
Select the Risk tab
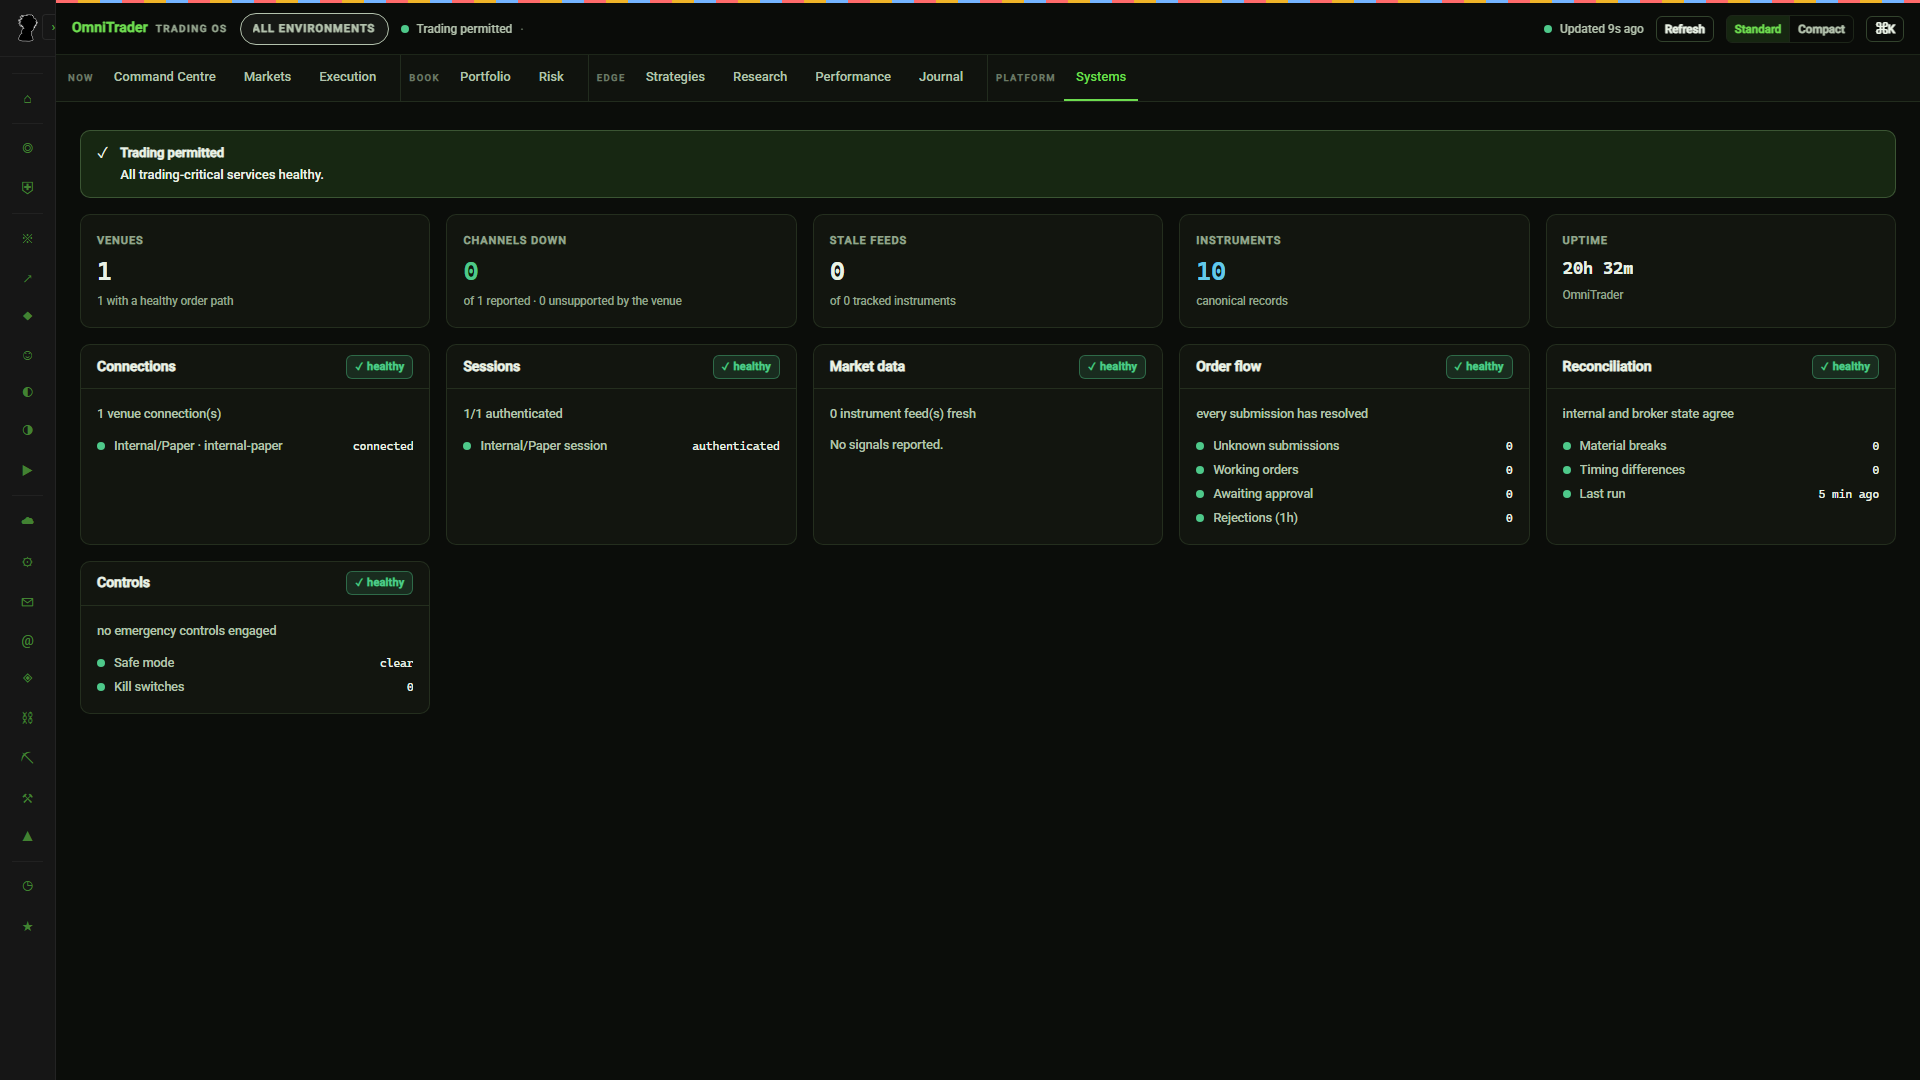point(551,77)
